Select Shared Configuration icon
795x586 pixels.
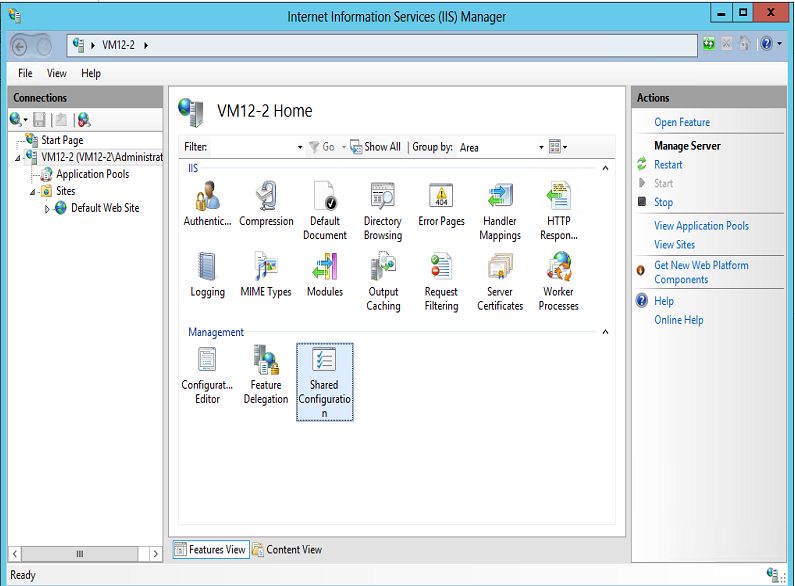pos(324,382)
